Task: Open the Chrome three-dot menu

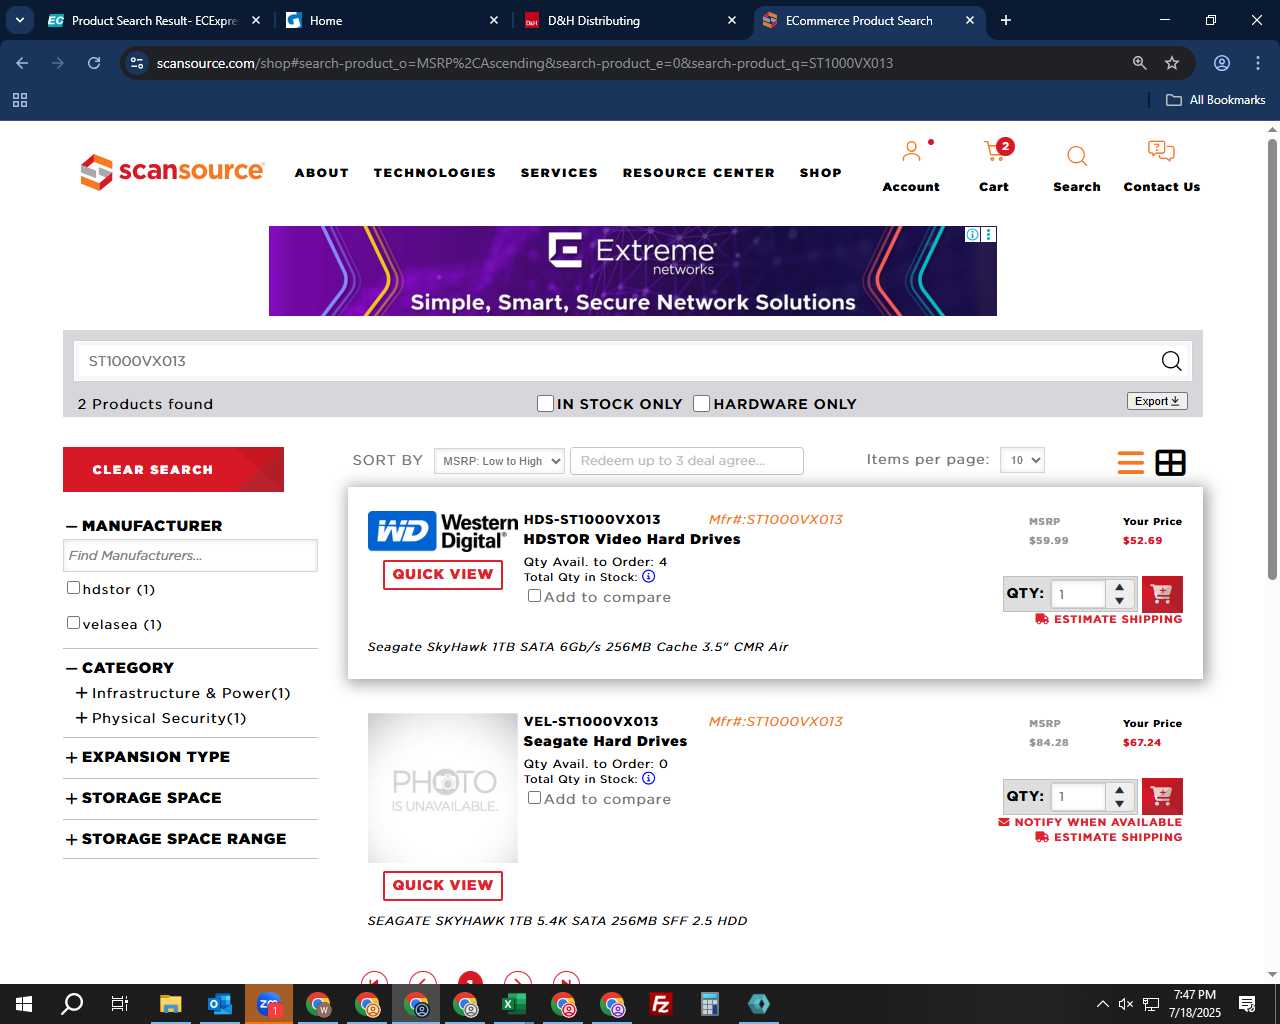Action: click(1258, 63)
